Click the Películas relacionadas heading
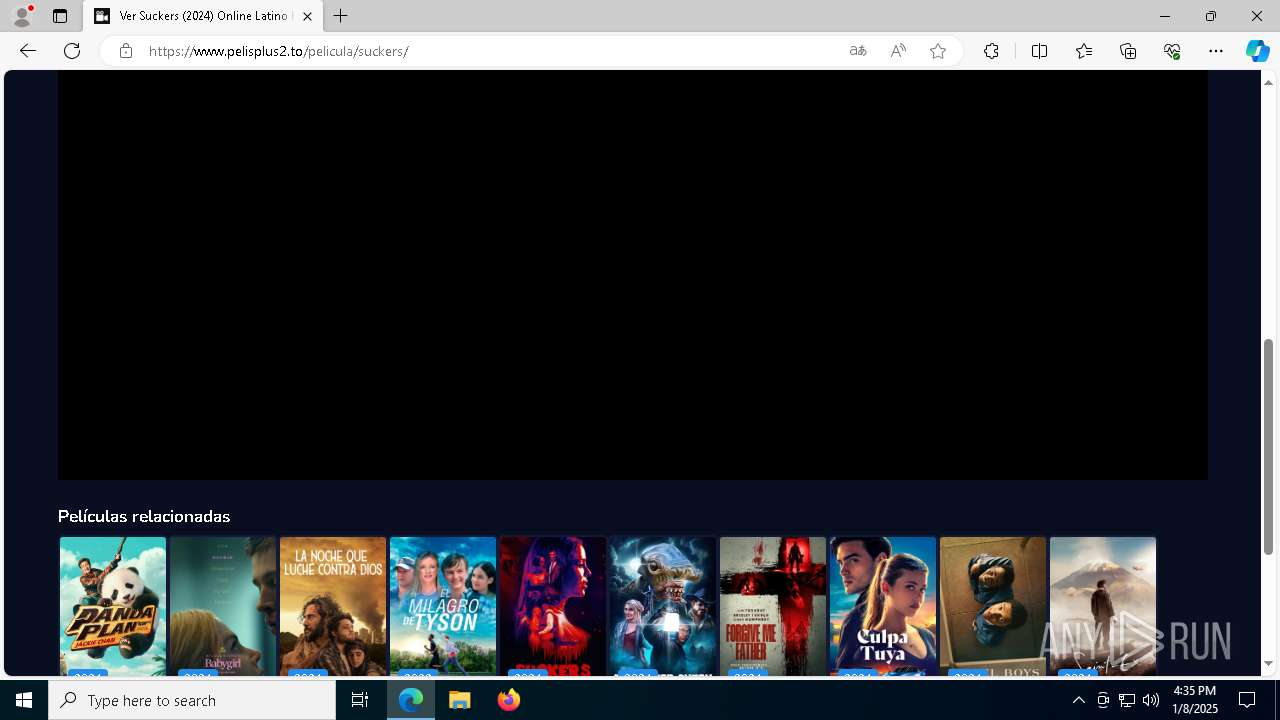This screenshot has width=1280, height=720. (144, 516)
